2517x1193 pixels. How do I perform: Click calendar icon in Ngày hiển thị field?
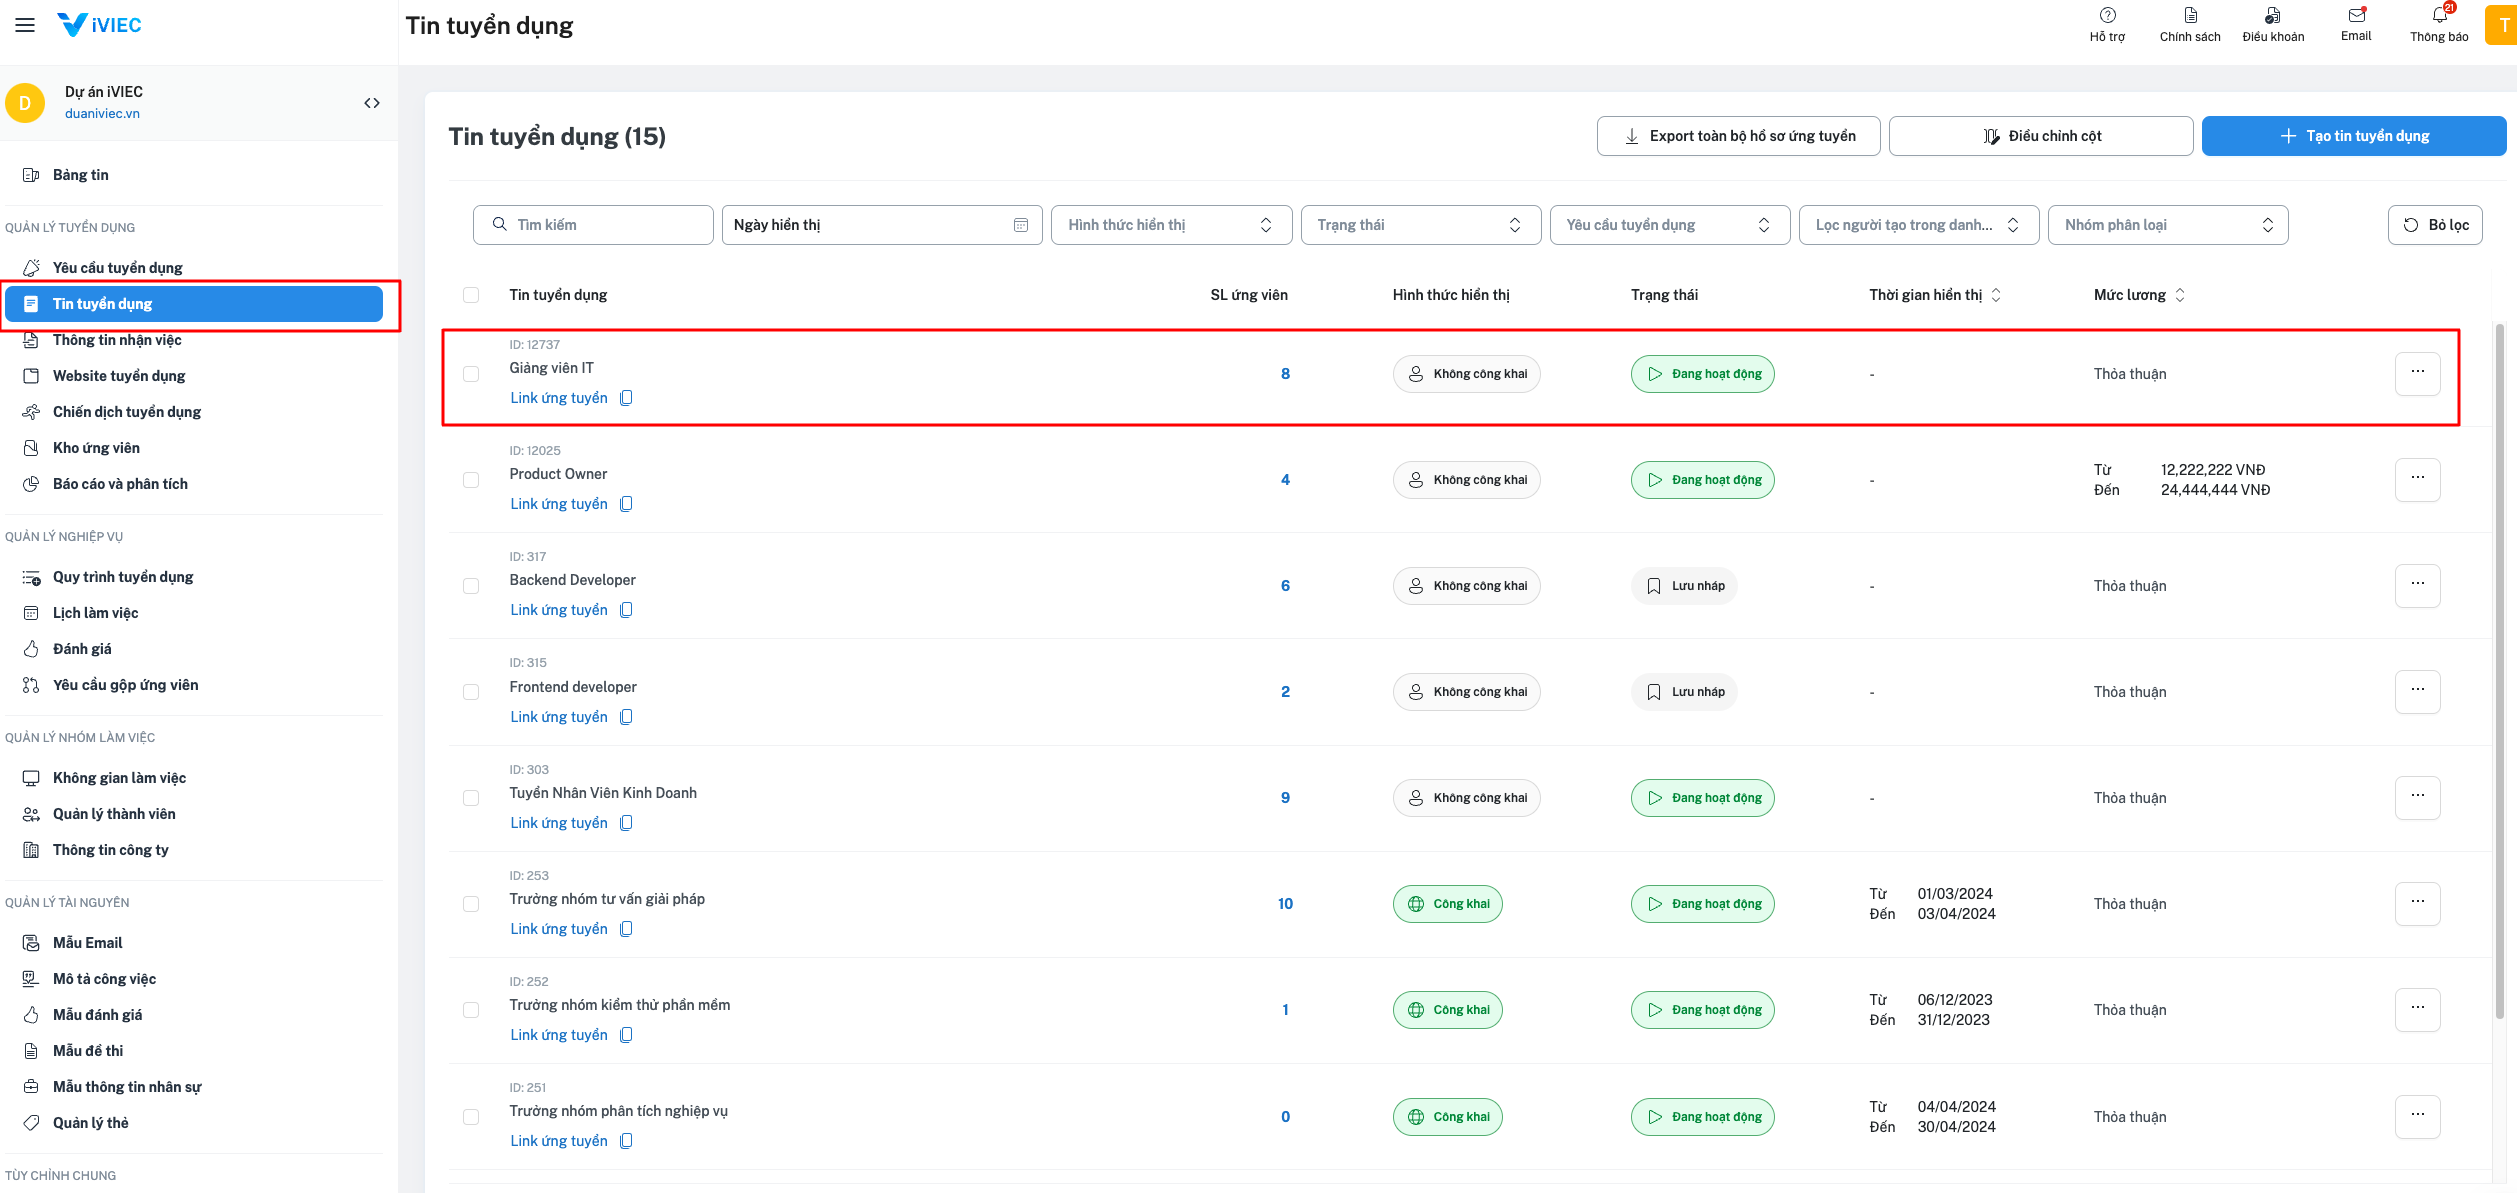pyautogui.click(x=1020, y=225)
